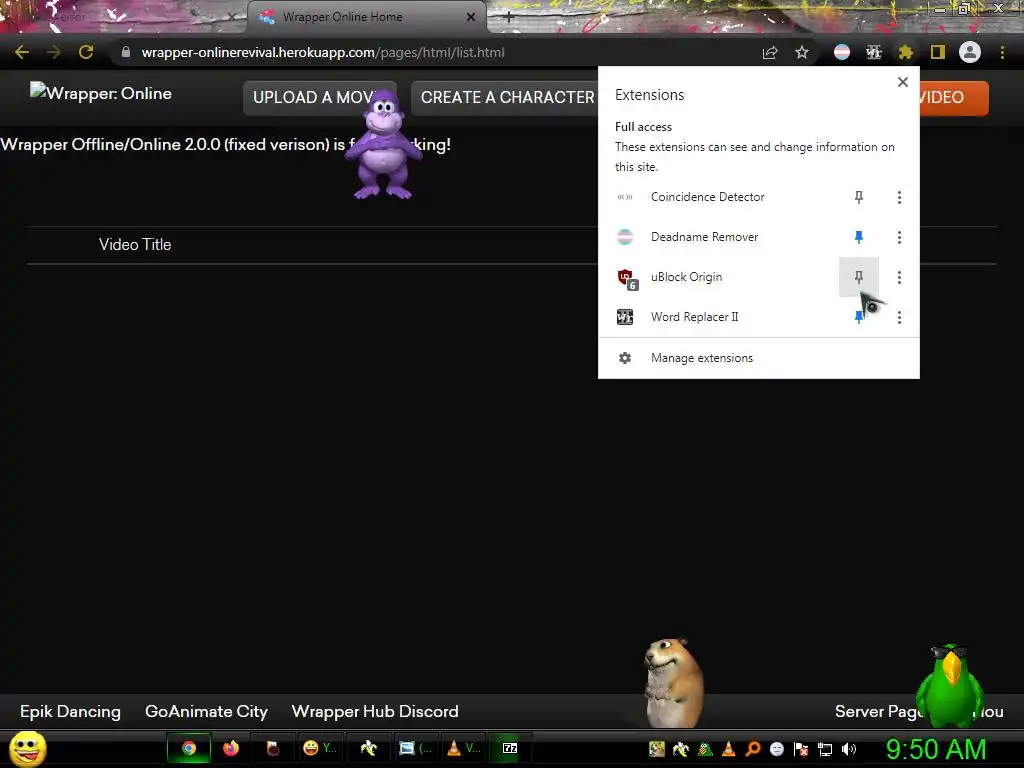This screenshot has width=1024, height=768.
Task: Click the Manage extensions gear icon
Action: click(625, 358)
